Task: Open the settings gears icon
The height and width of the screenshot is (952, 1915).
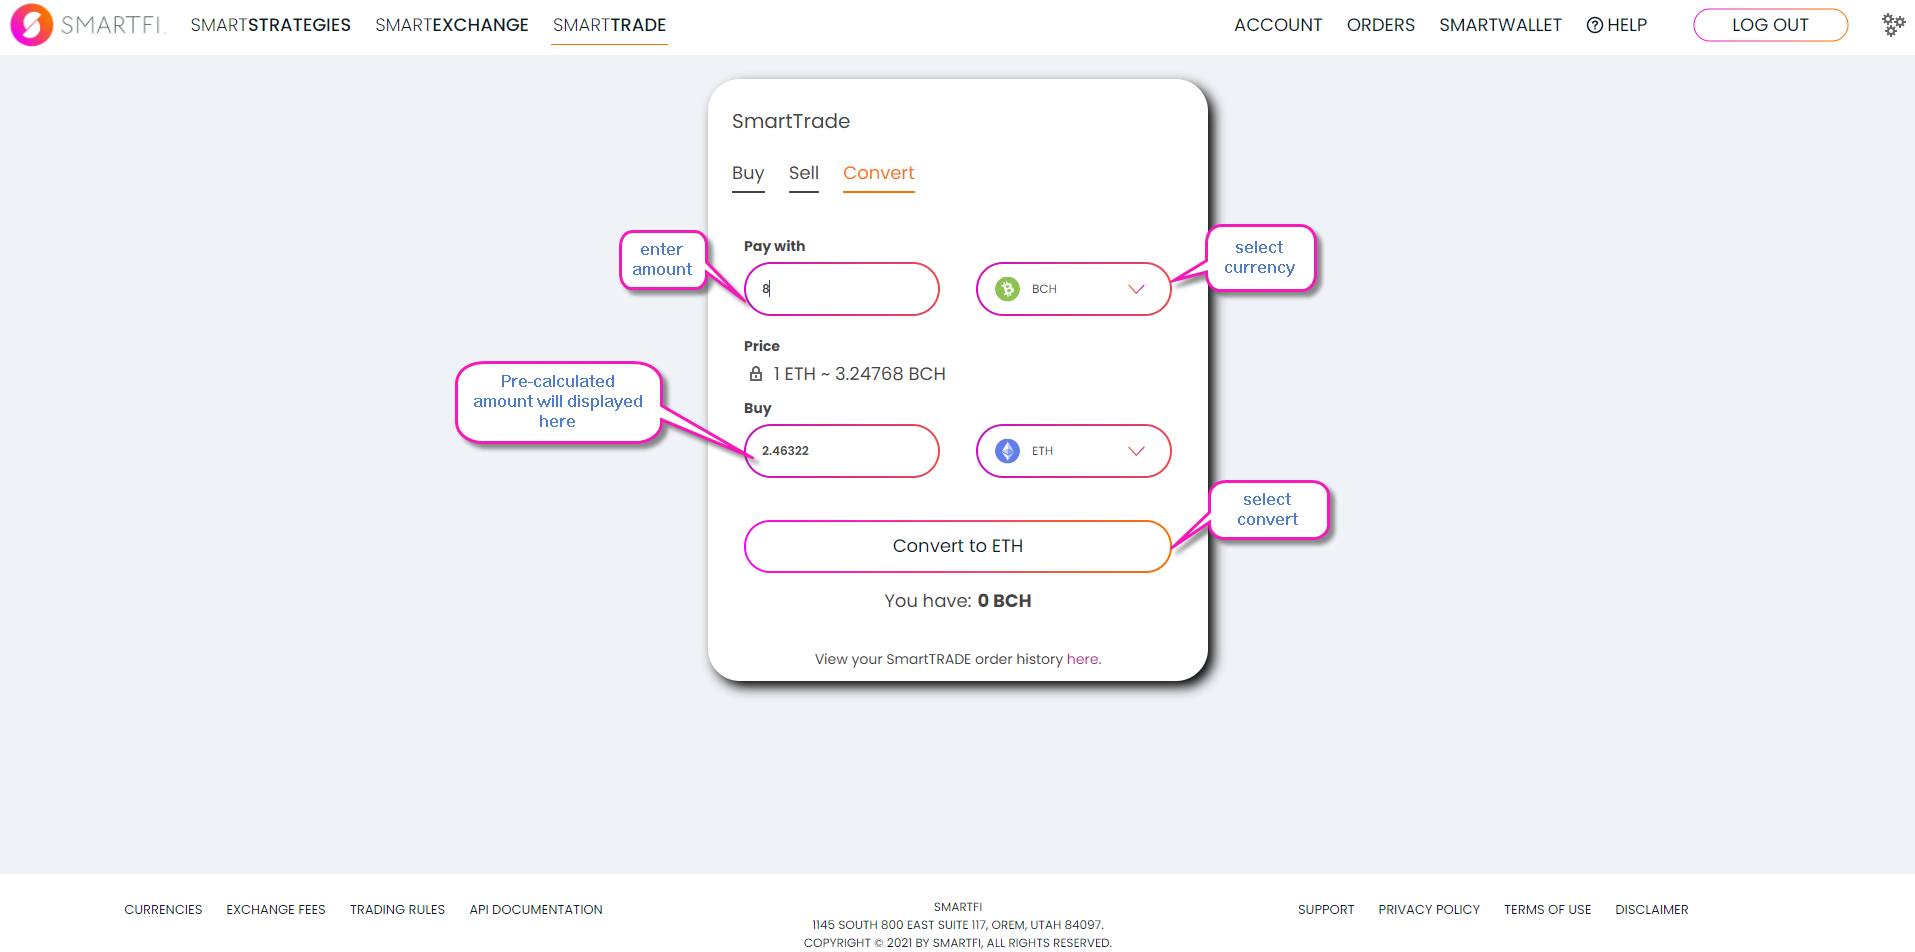Action: click(x=1893, y=25)
